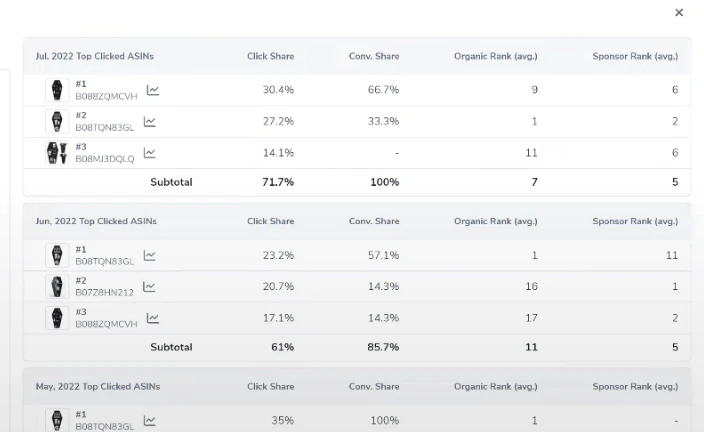Click July #3 product thumbnail with two items

[56, 153]
